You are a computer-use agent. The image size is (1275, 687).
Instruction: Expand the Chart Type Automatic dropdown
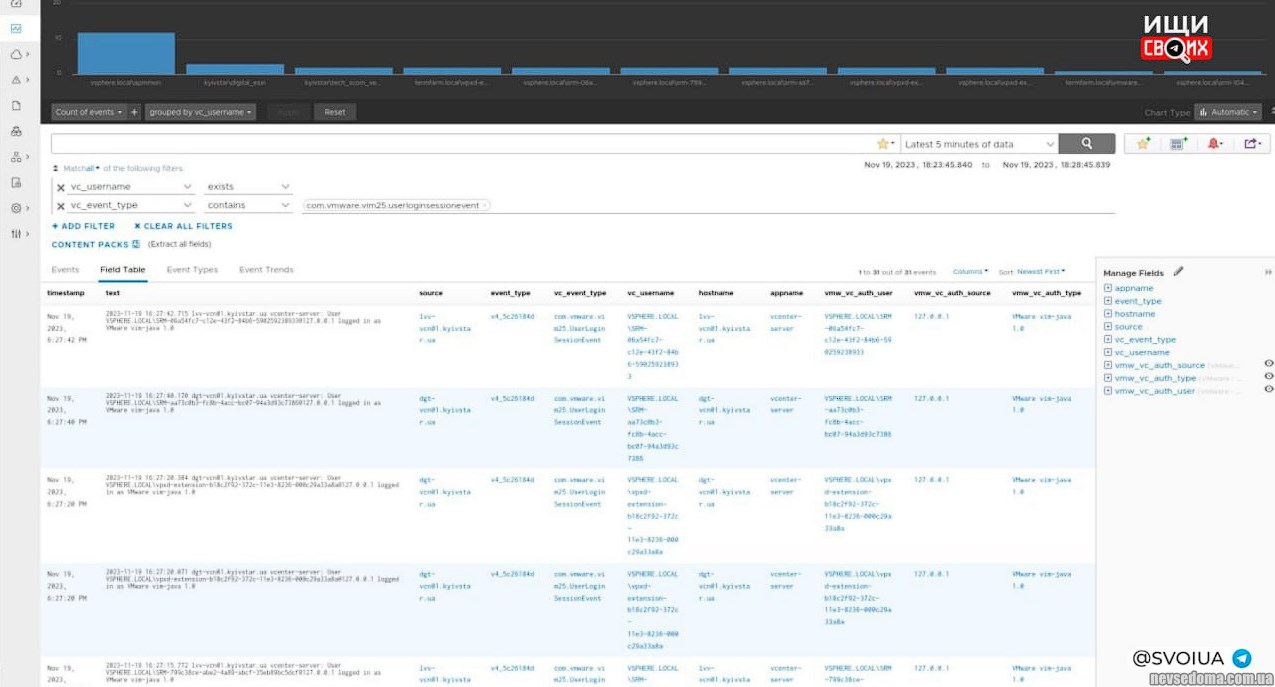pyautogui.click(x=1227, y=112)
